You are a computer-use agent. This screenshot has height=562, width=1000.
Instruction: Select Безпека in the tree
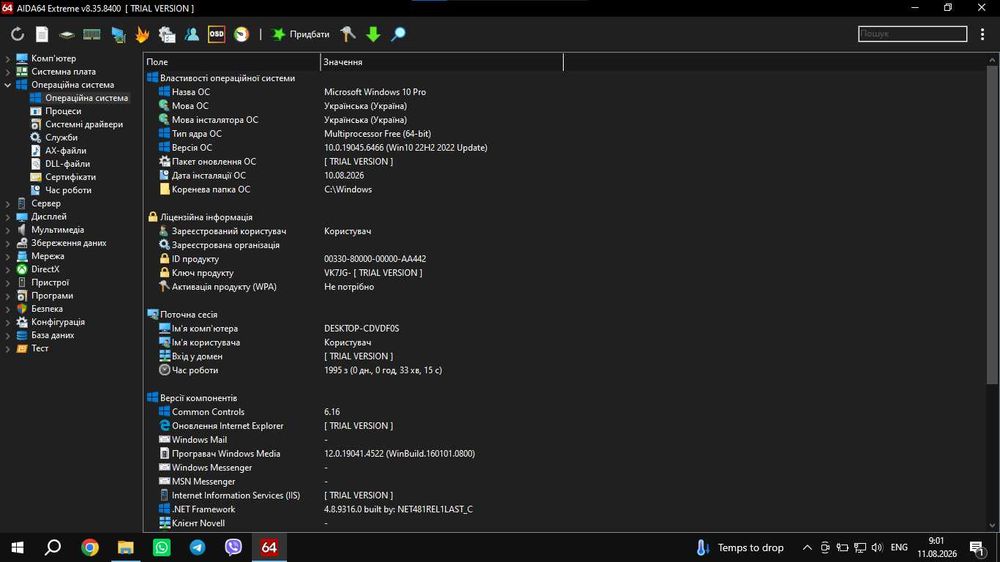pos(47,309)
